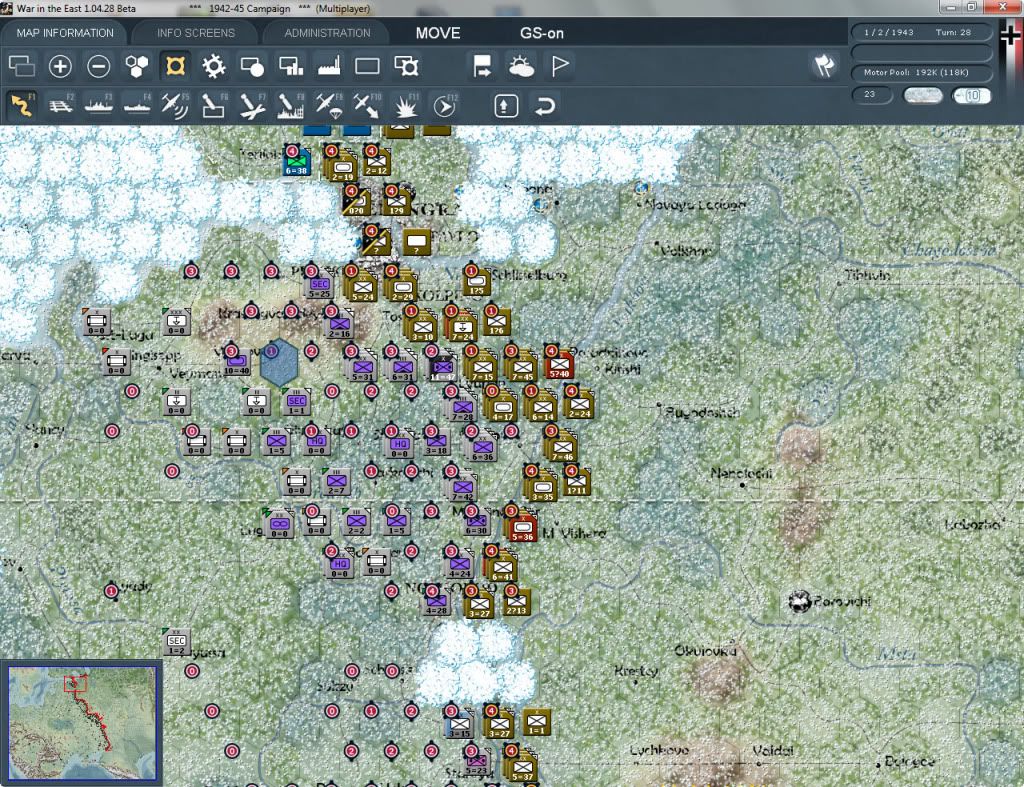Click the value 23 field
Viewport: 1024px width, 787px height.
871,95
